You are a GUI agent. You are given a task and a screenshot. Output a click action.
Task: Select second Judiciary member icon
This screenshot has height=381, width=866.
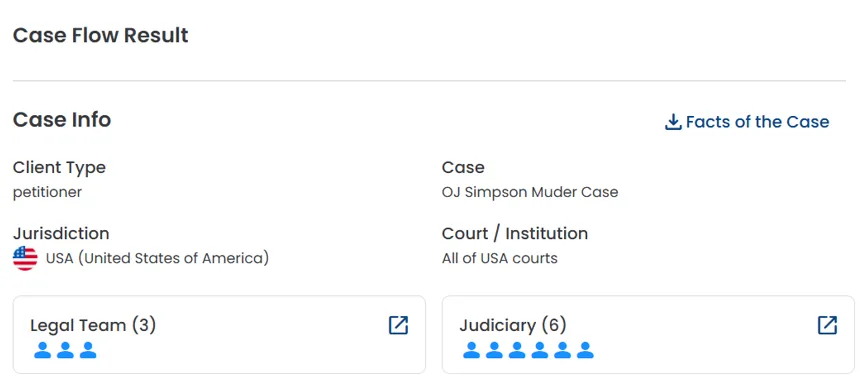494,350
